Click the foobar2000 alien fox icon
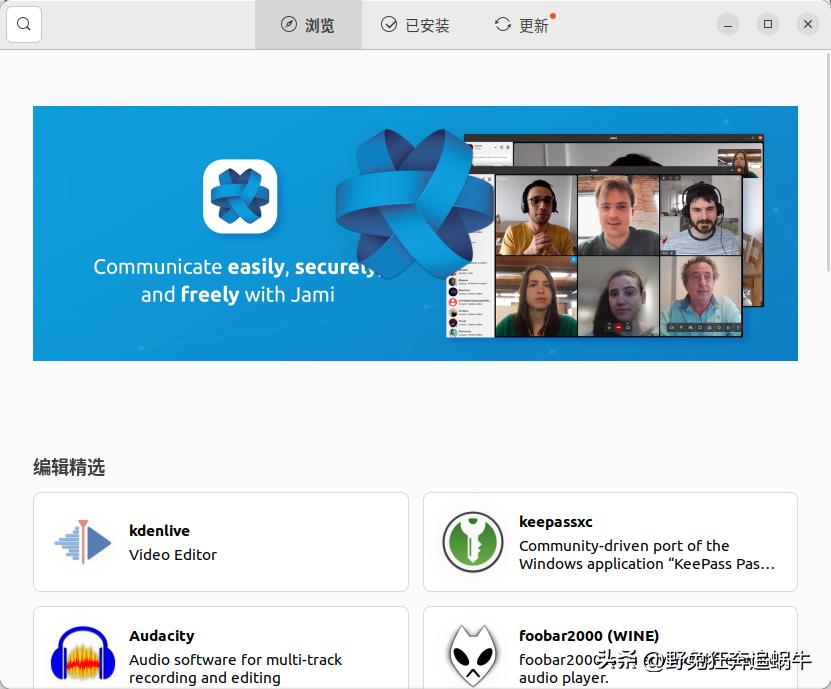 473,656
